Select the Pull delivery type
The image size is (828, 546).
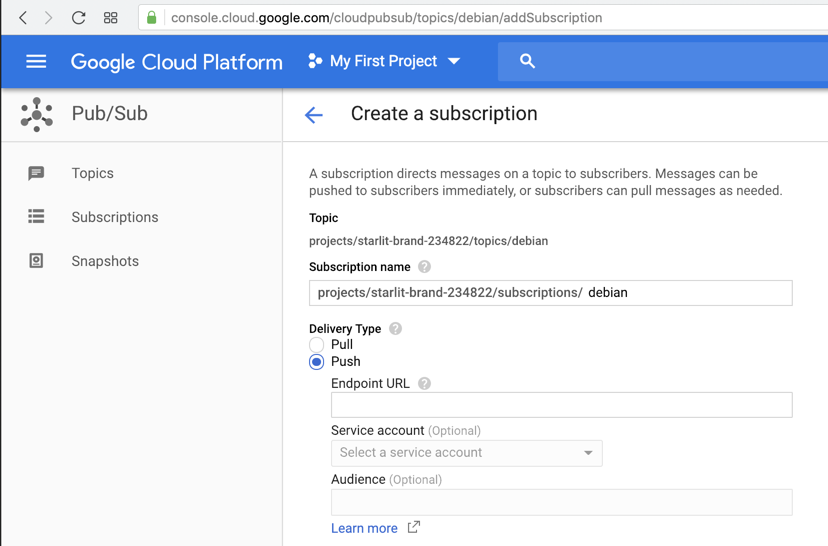click(x=317, y=345)
